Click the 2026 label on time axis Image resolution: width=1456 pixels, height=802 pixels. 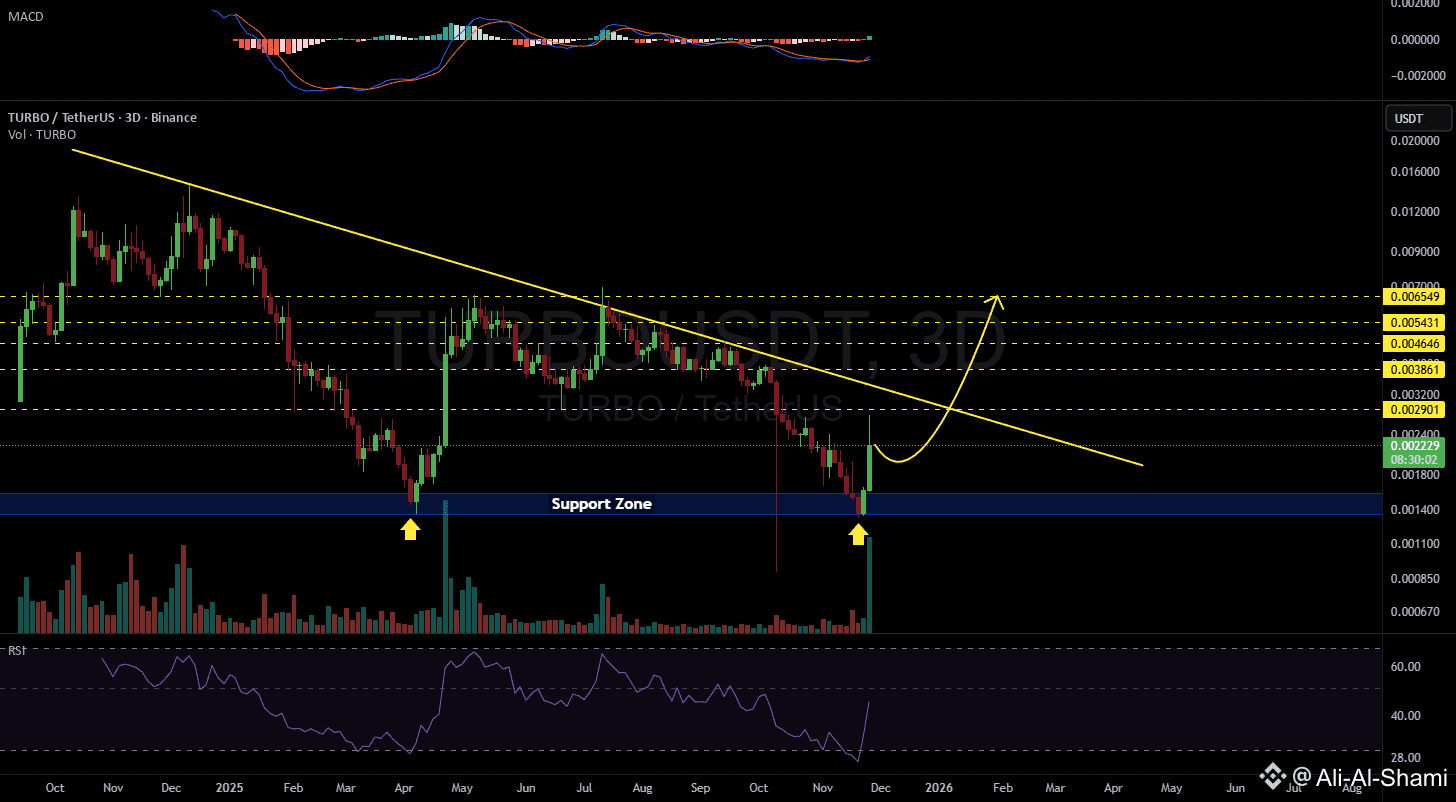pos(940,787)
